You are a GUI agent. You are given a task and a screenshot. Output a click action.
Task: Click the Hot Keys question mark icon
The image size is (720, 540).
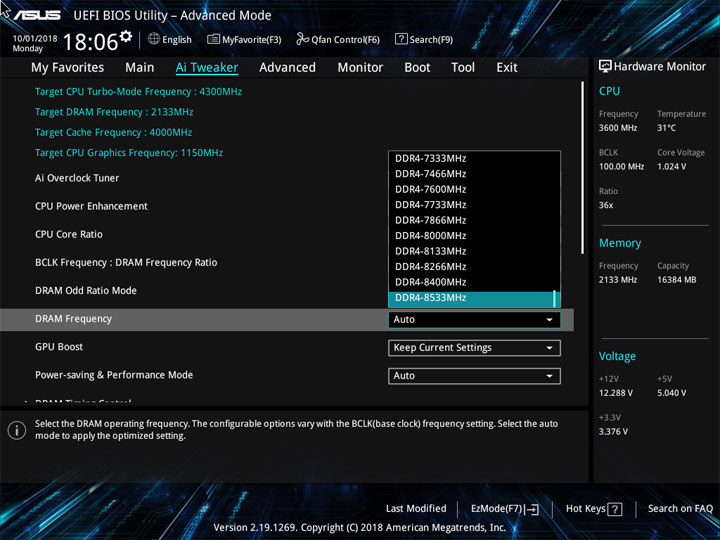click(x=615, y=509)
